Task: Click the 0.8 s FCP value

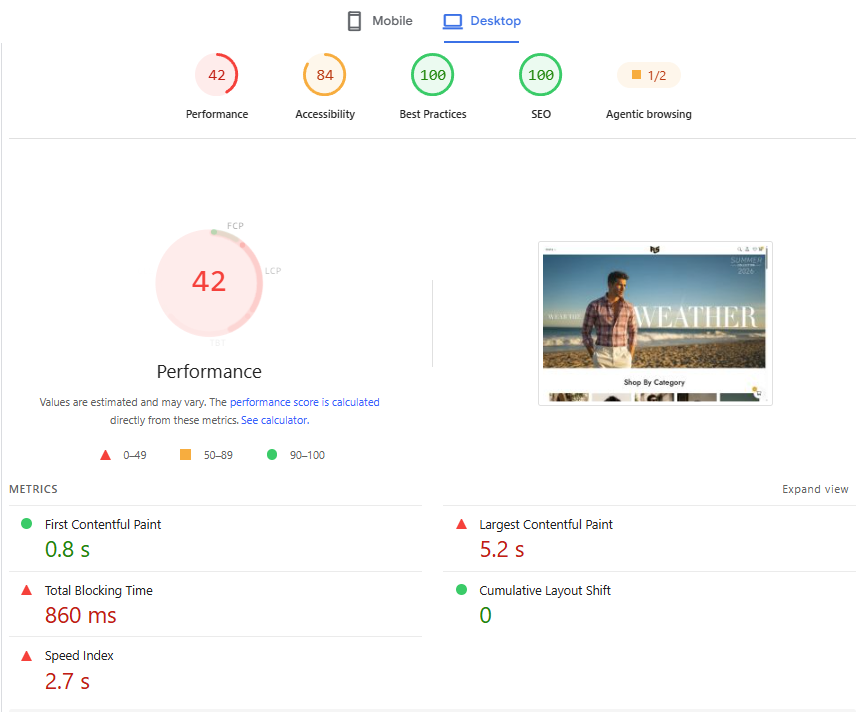Action: pos(67,550)
